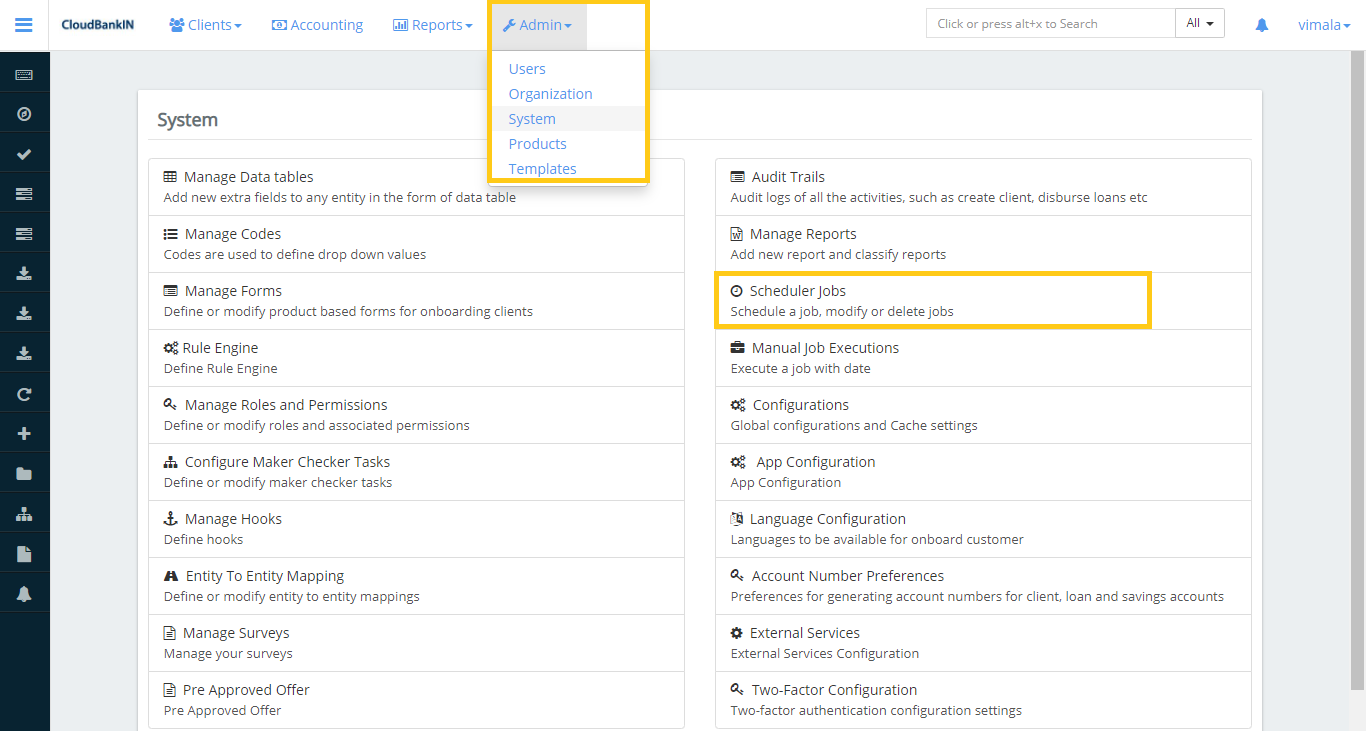Open the folder icon in left sidebar
1366x731 pixels.
click(x=24, y=472)
